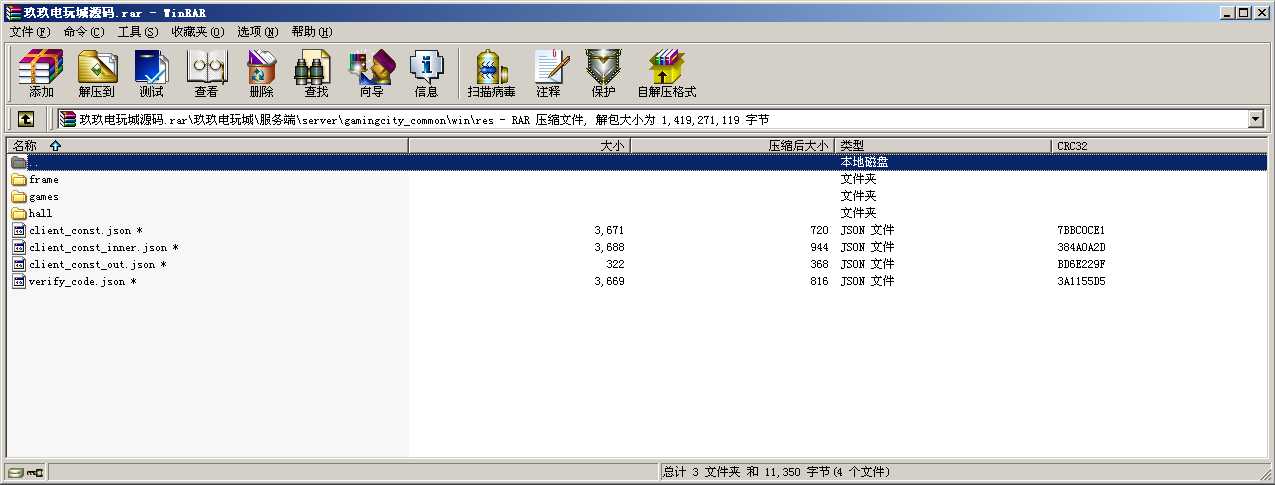The width and height of the screenshot is (1275, 485).
Task: Click CRC32 value 3A1155D5
Action: (x=1081, y=282)
